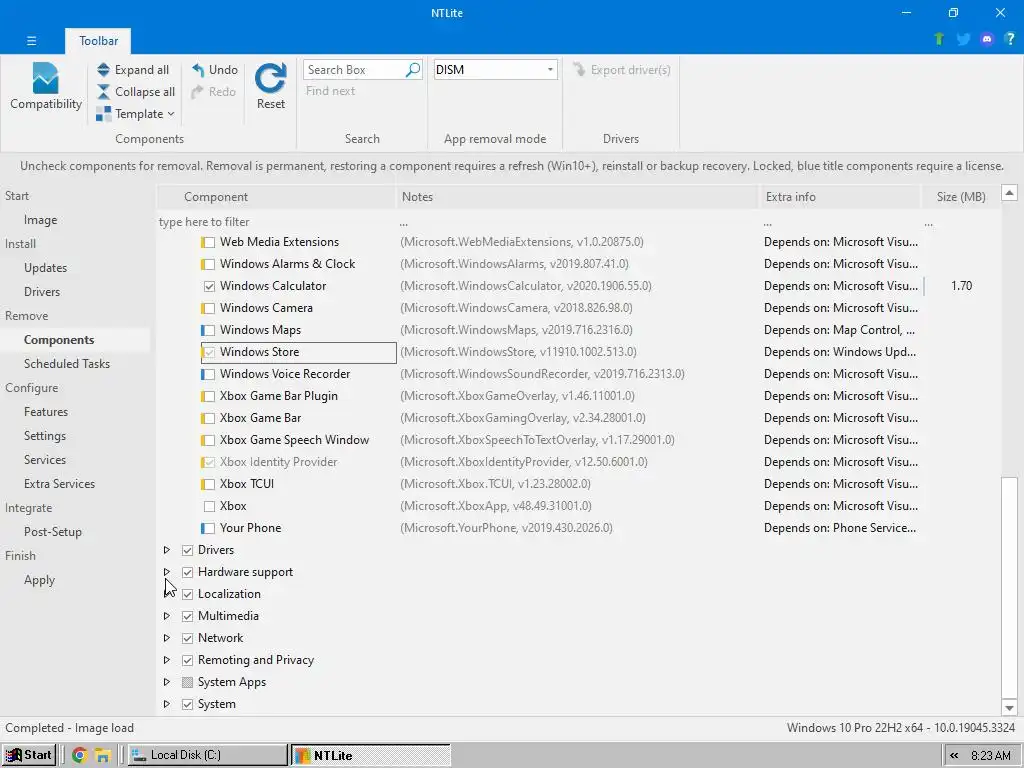Screen dimensions: 1024x768
Task: Open File Explorer from taskbar
Action: click(103, 756)
